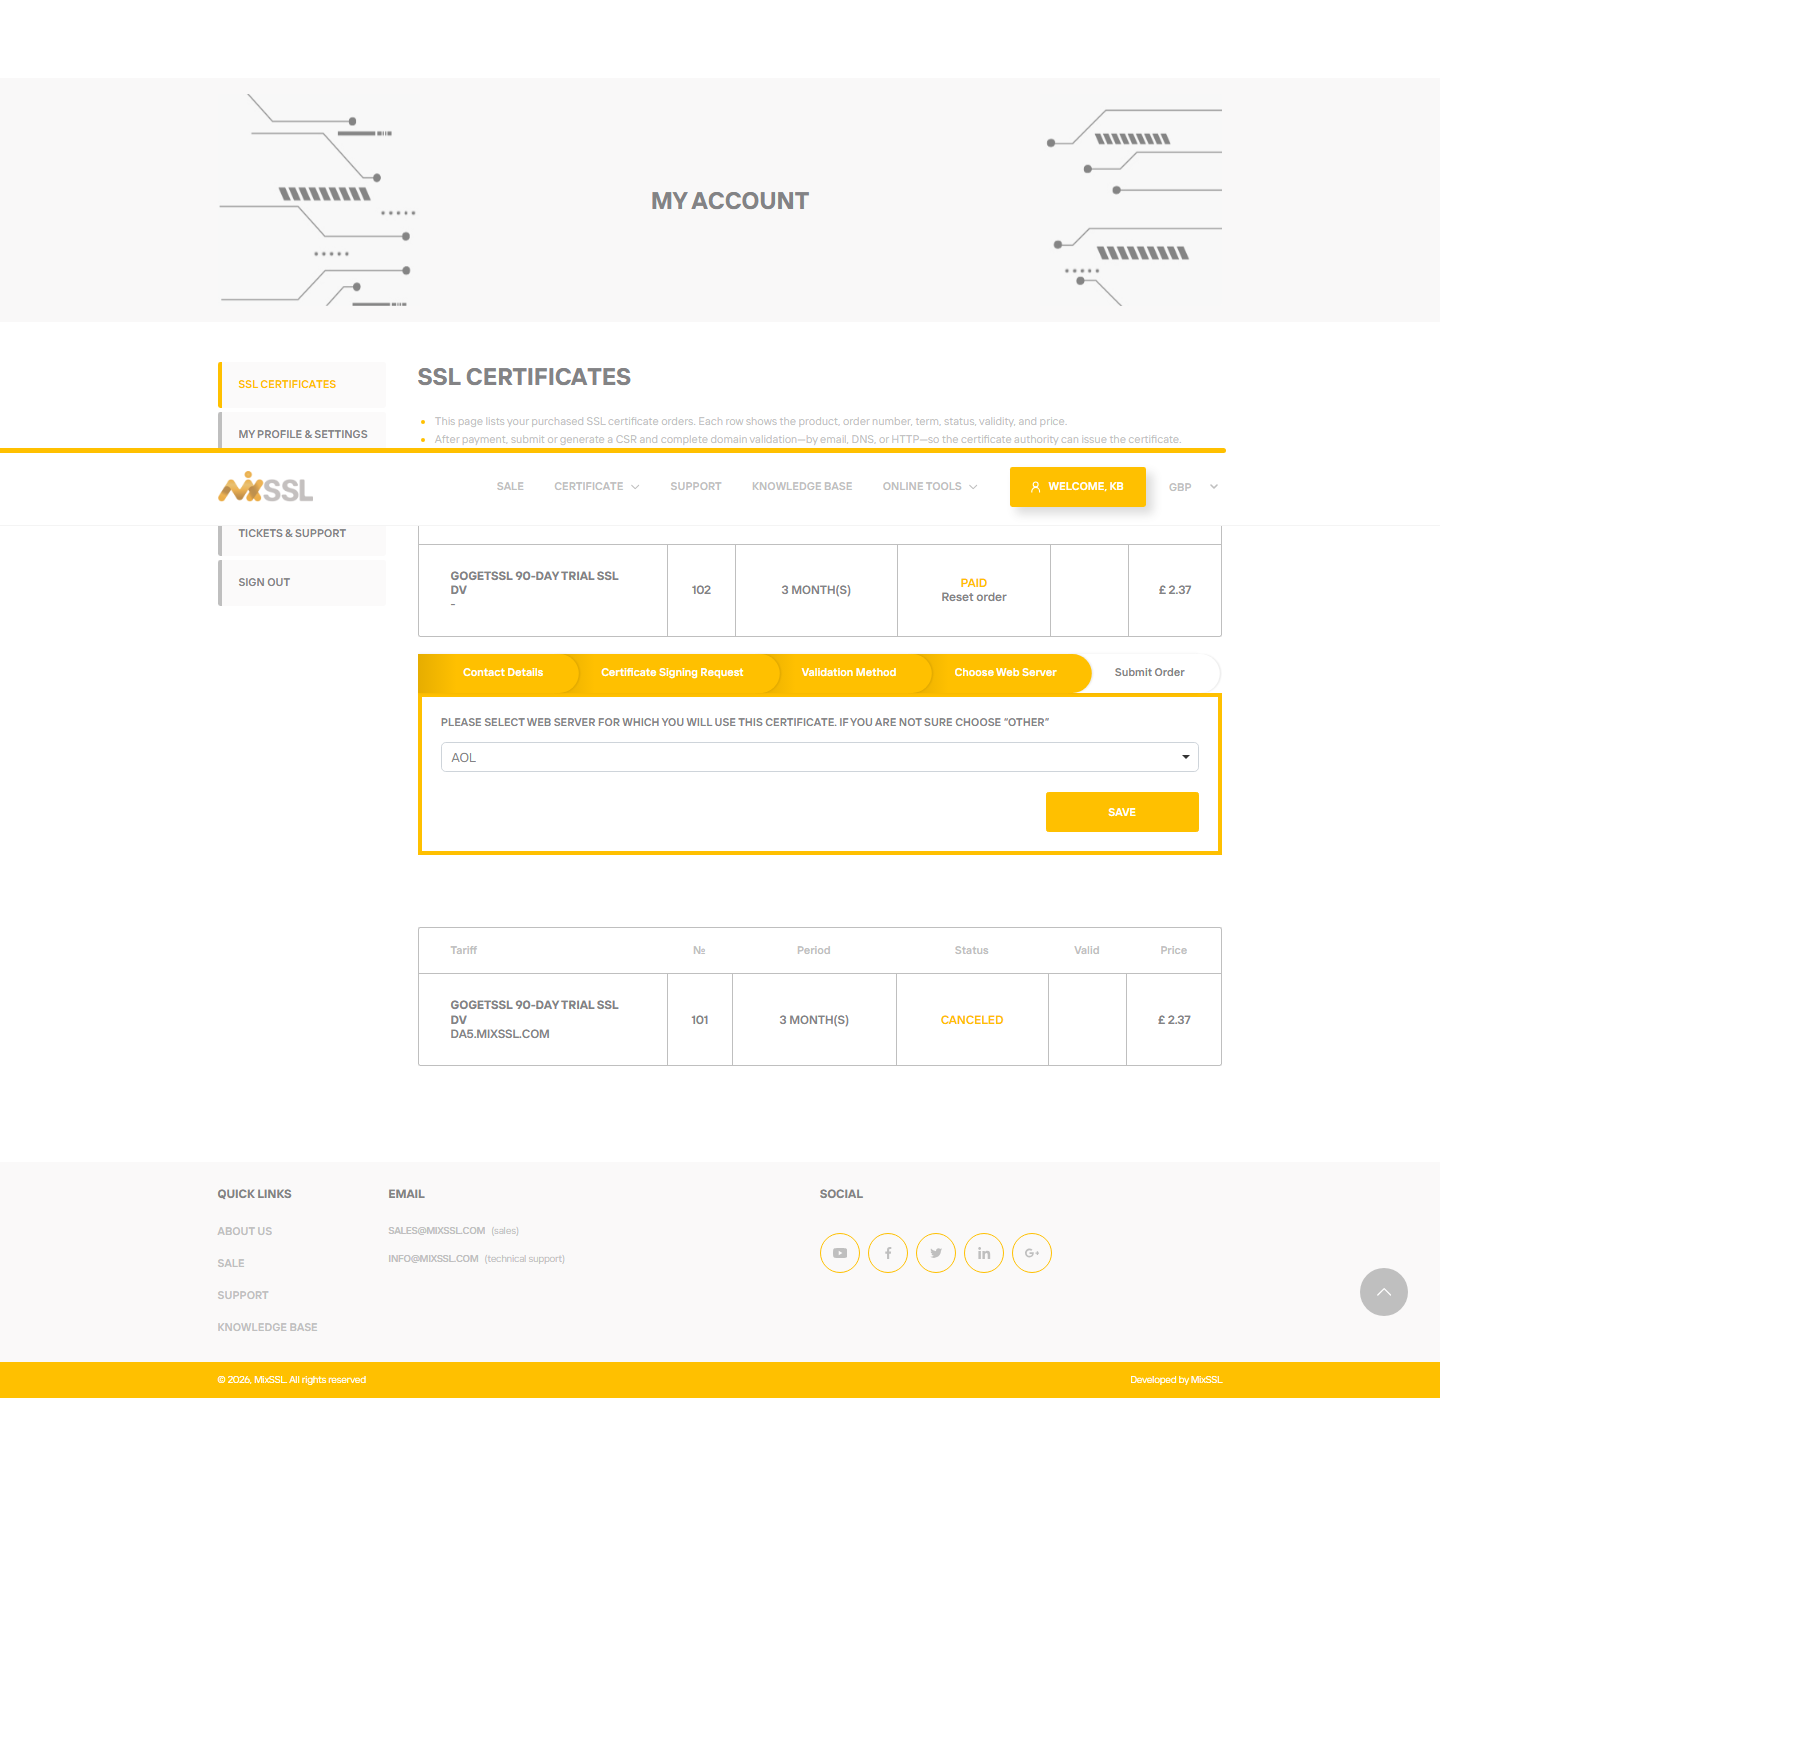The image size is (1800, 1747).
Task: Click the user icon in Welcome button
Action: (1036, 487)
